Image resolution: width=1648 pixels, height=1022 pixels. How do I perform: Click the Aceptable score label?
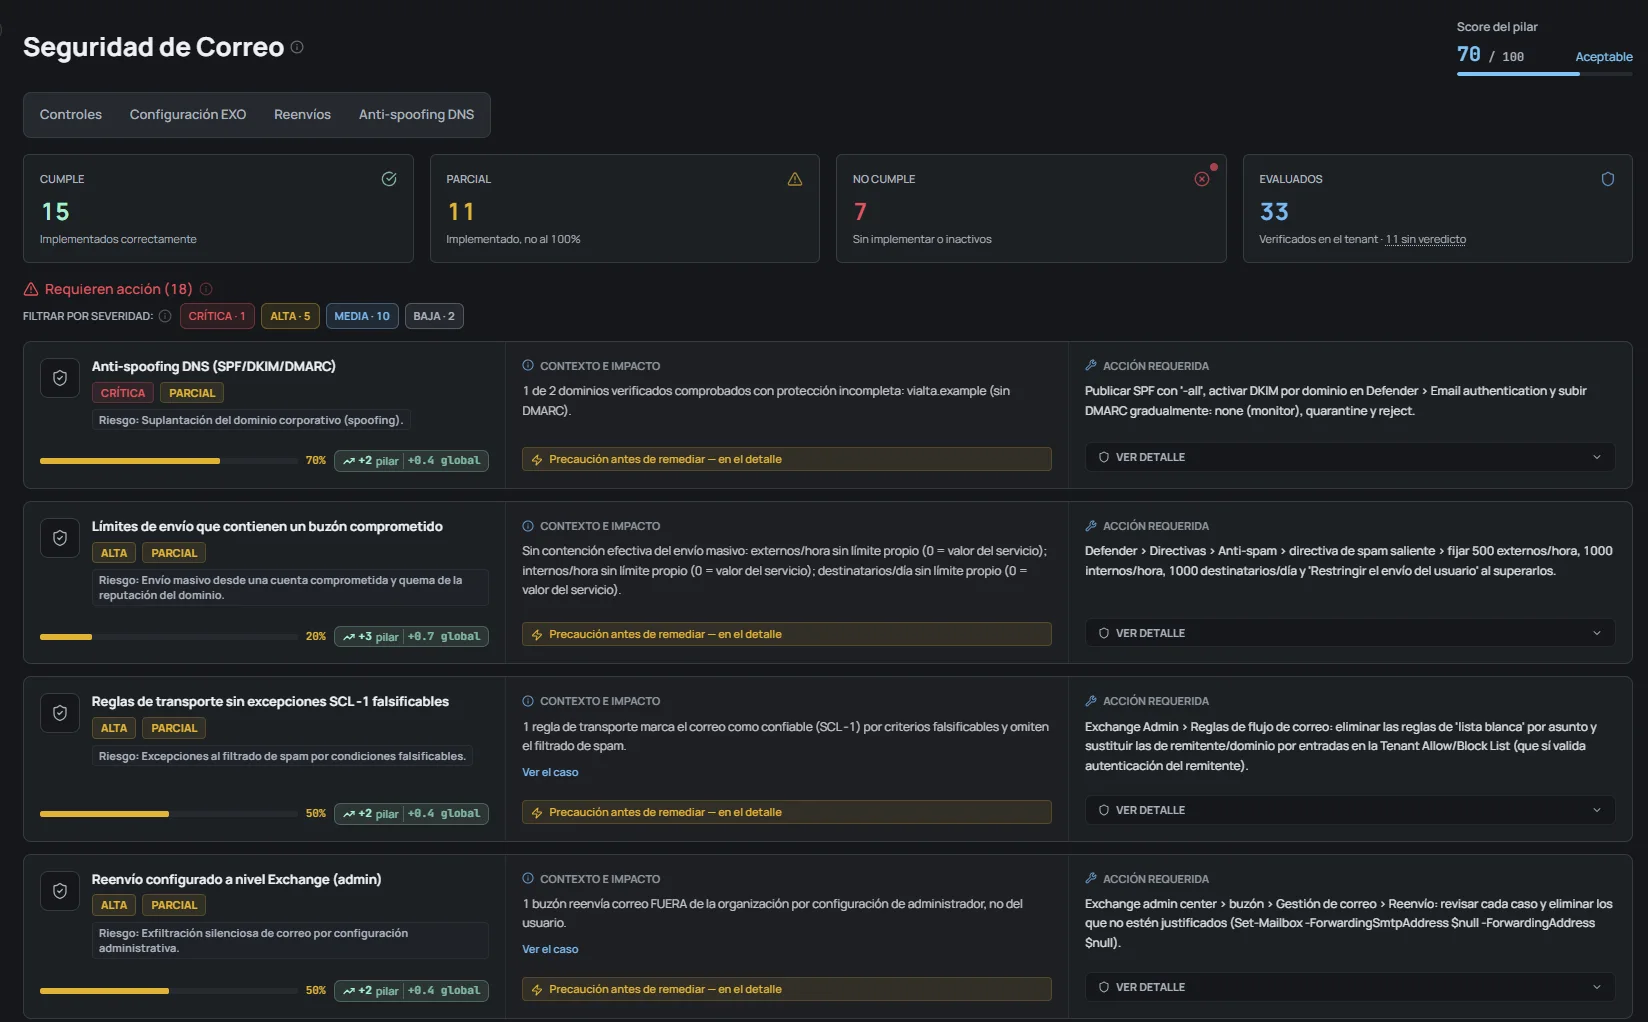pos(1604,57)
